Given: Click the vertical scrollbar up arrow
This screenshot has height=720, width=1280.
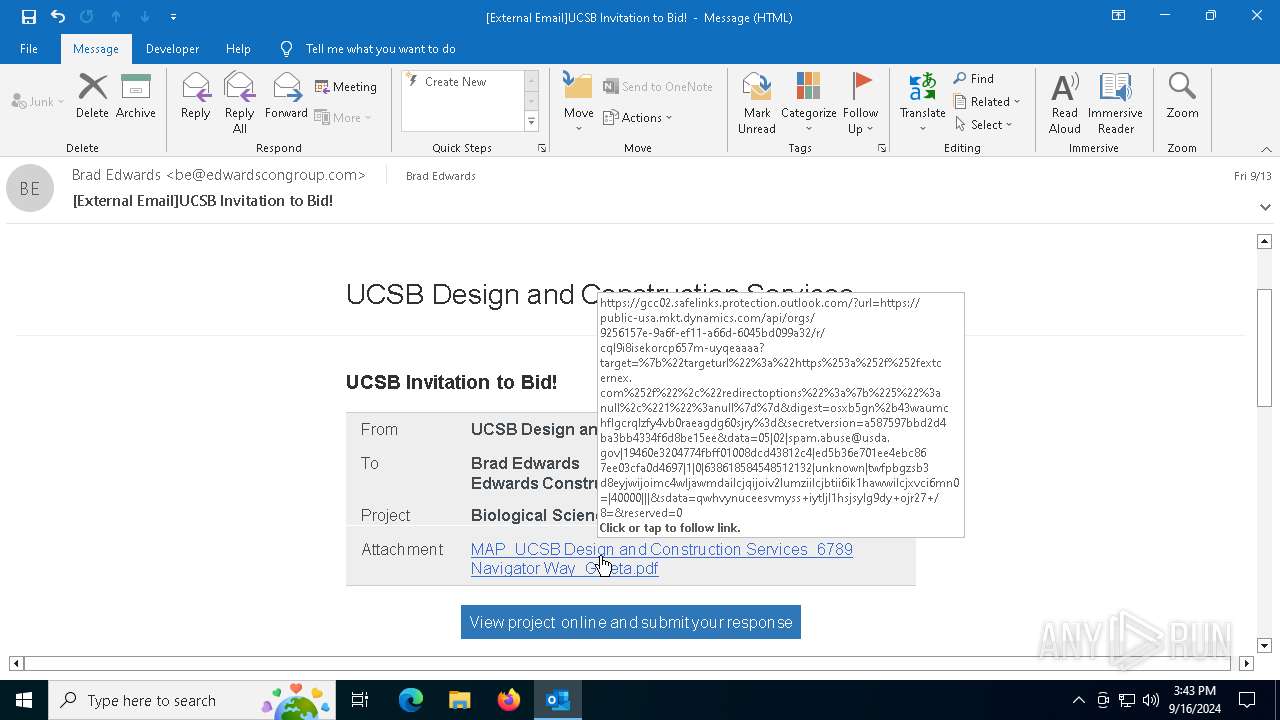Looking at the screenshot, I should [x=1264, y=241].
